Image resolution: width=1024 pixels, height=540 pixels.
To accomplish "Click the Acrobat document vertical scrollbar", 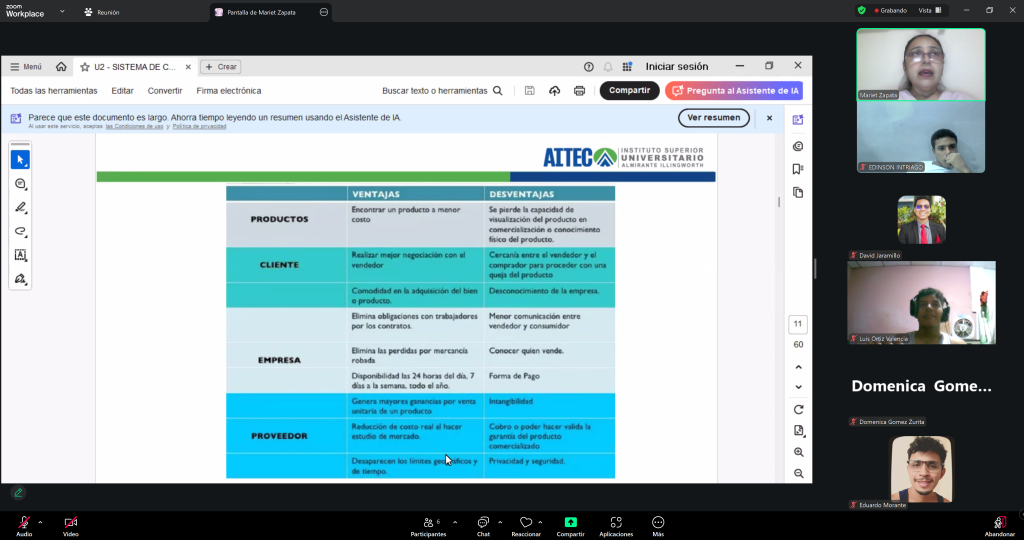I will click(x=779, y=202).
